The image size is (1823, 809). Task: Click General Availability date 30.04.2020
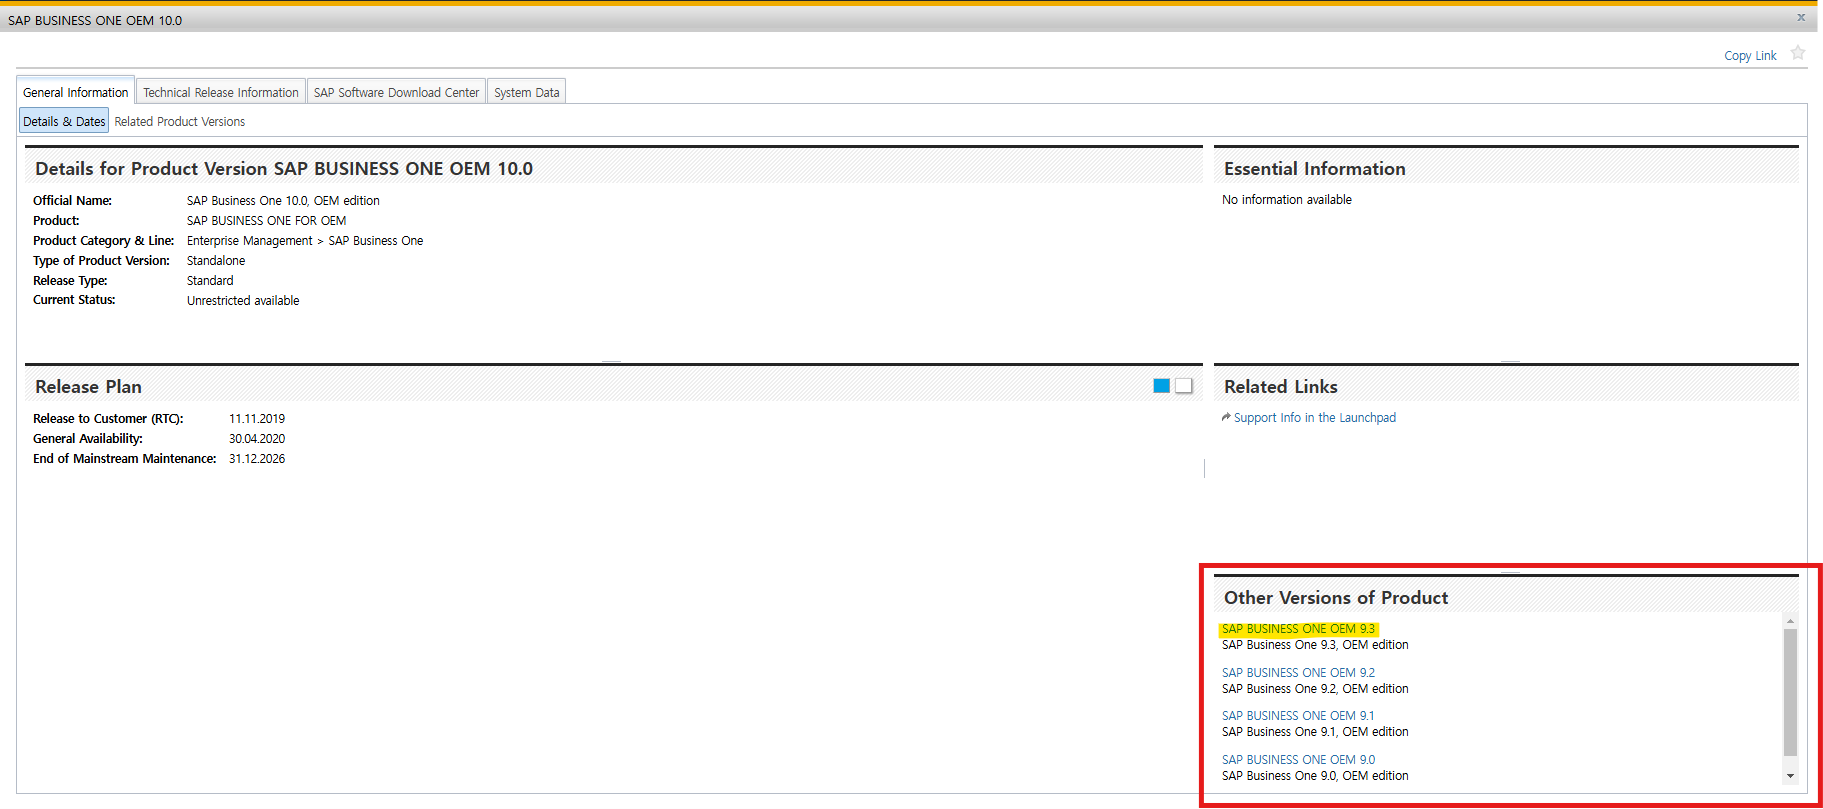click(257, 439)
